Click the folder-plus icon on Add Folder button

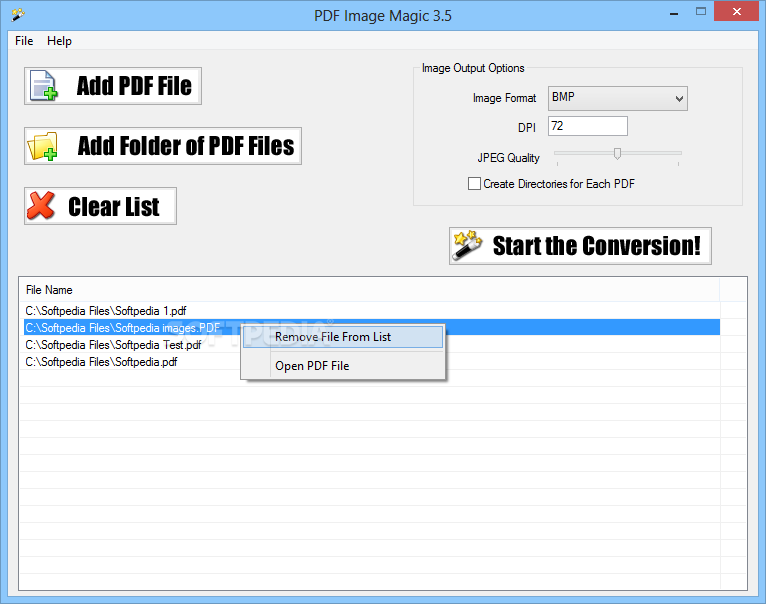[43, 146]
